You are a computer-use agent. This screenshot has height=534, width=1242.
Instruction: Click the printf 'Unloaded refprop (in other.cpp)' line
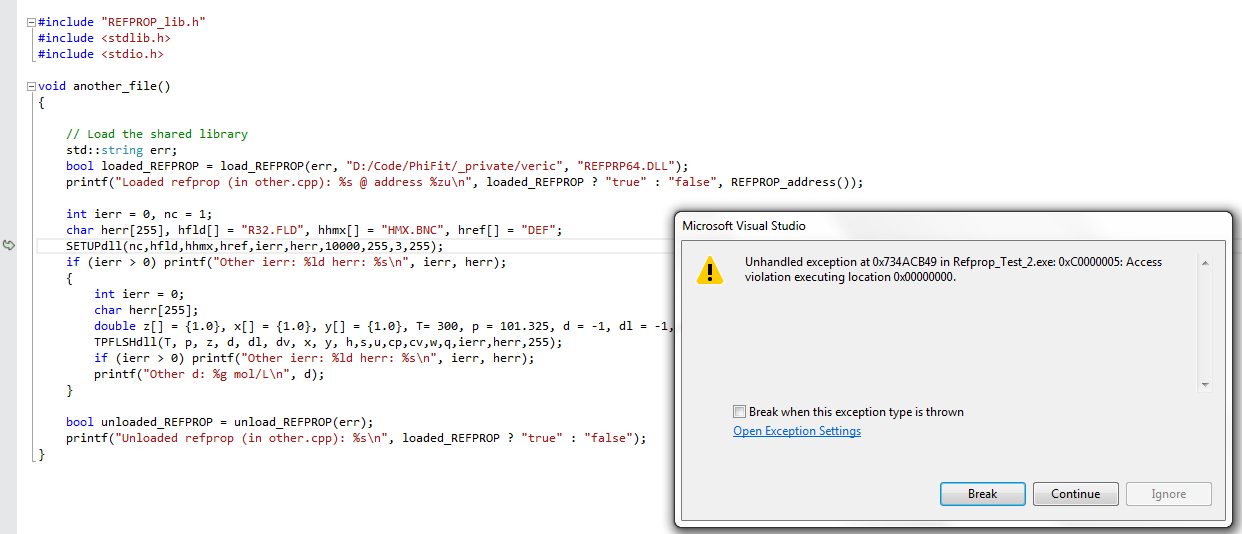(x=357, y=438)
